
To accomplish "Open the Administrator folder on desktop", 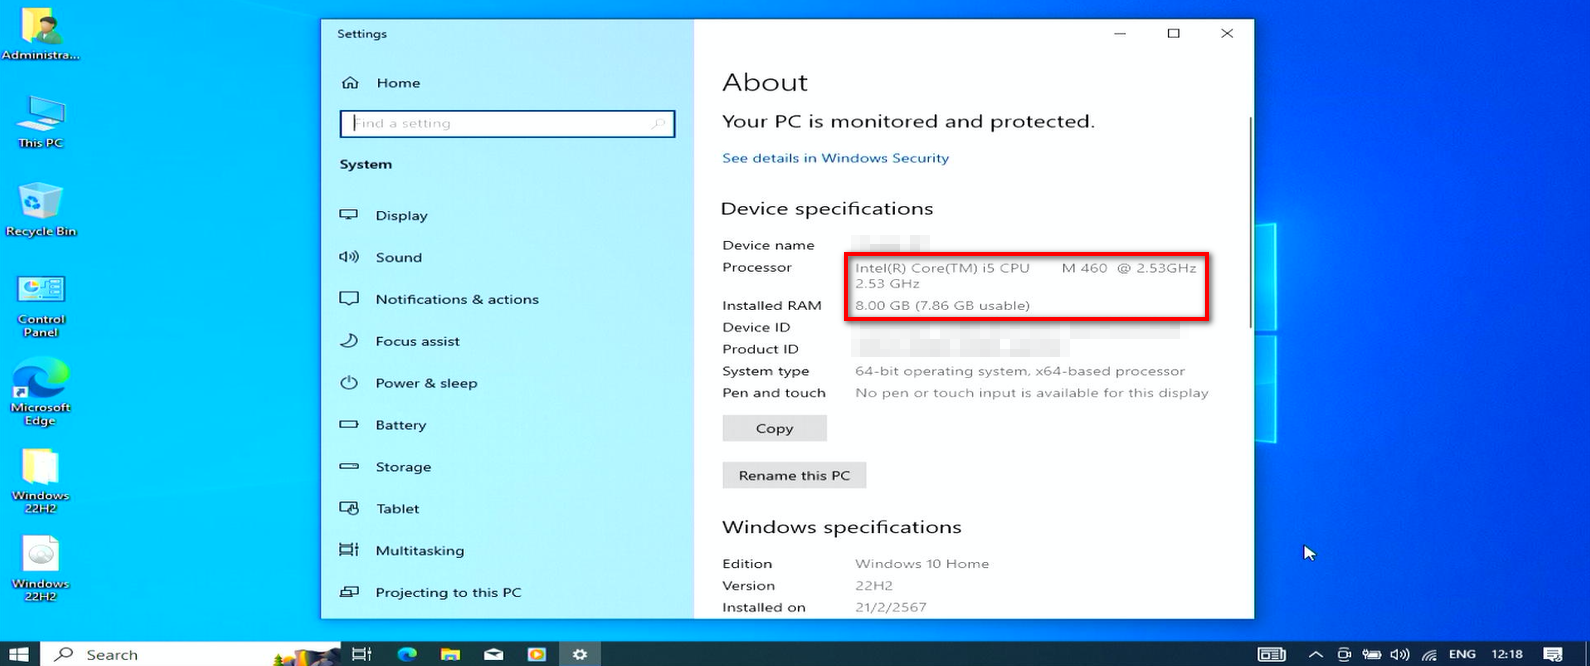I will [x=39, y=34].
